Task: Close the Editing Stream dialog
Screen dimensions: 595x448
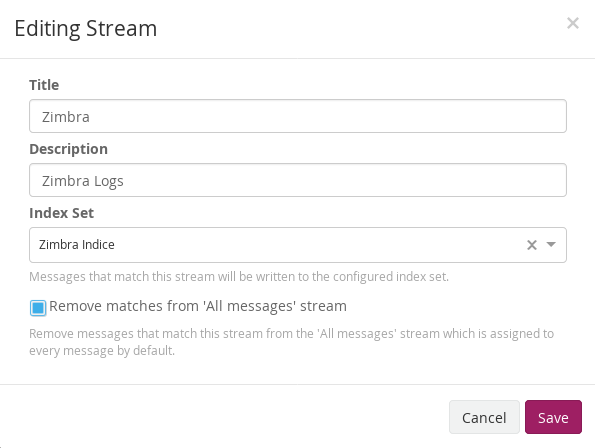Action: click(x=573, y=23)
